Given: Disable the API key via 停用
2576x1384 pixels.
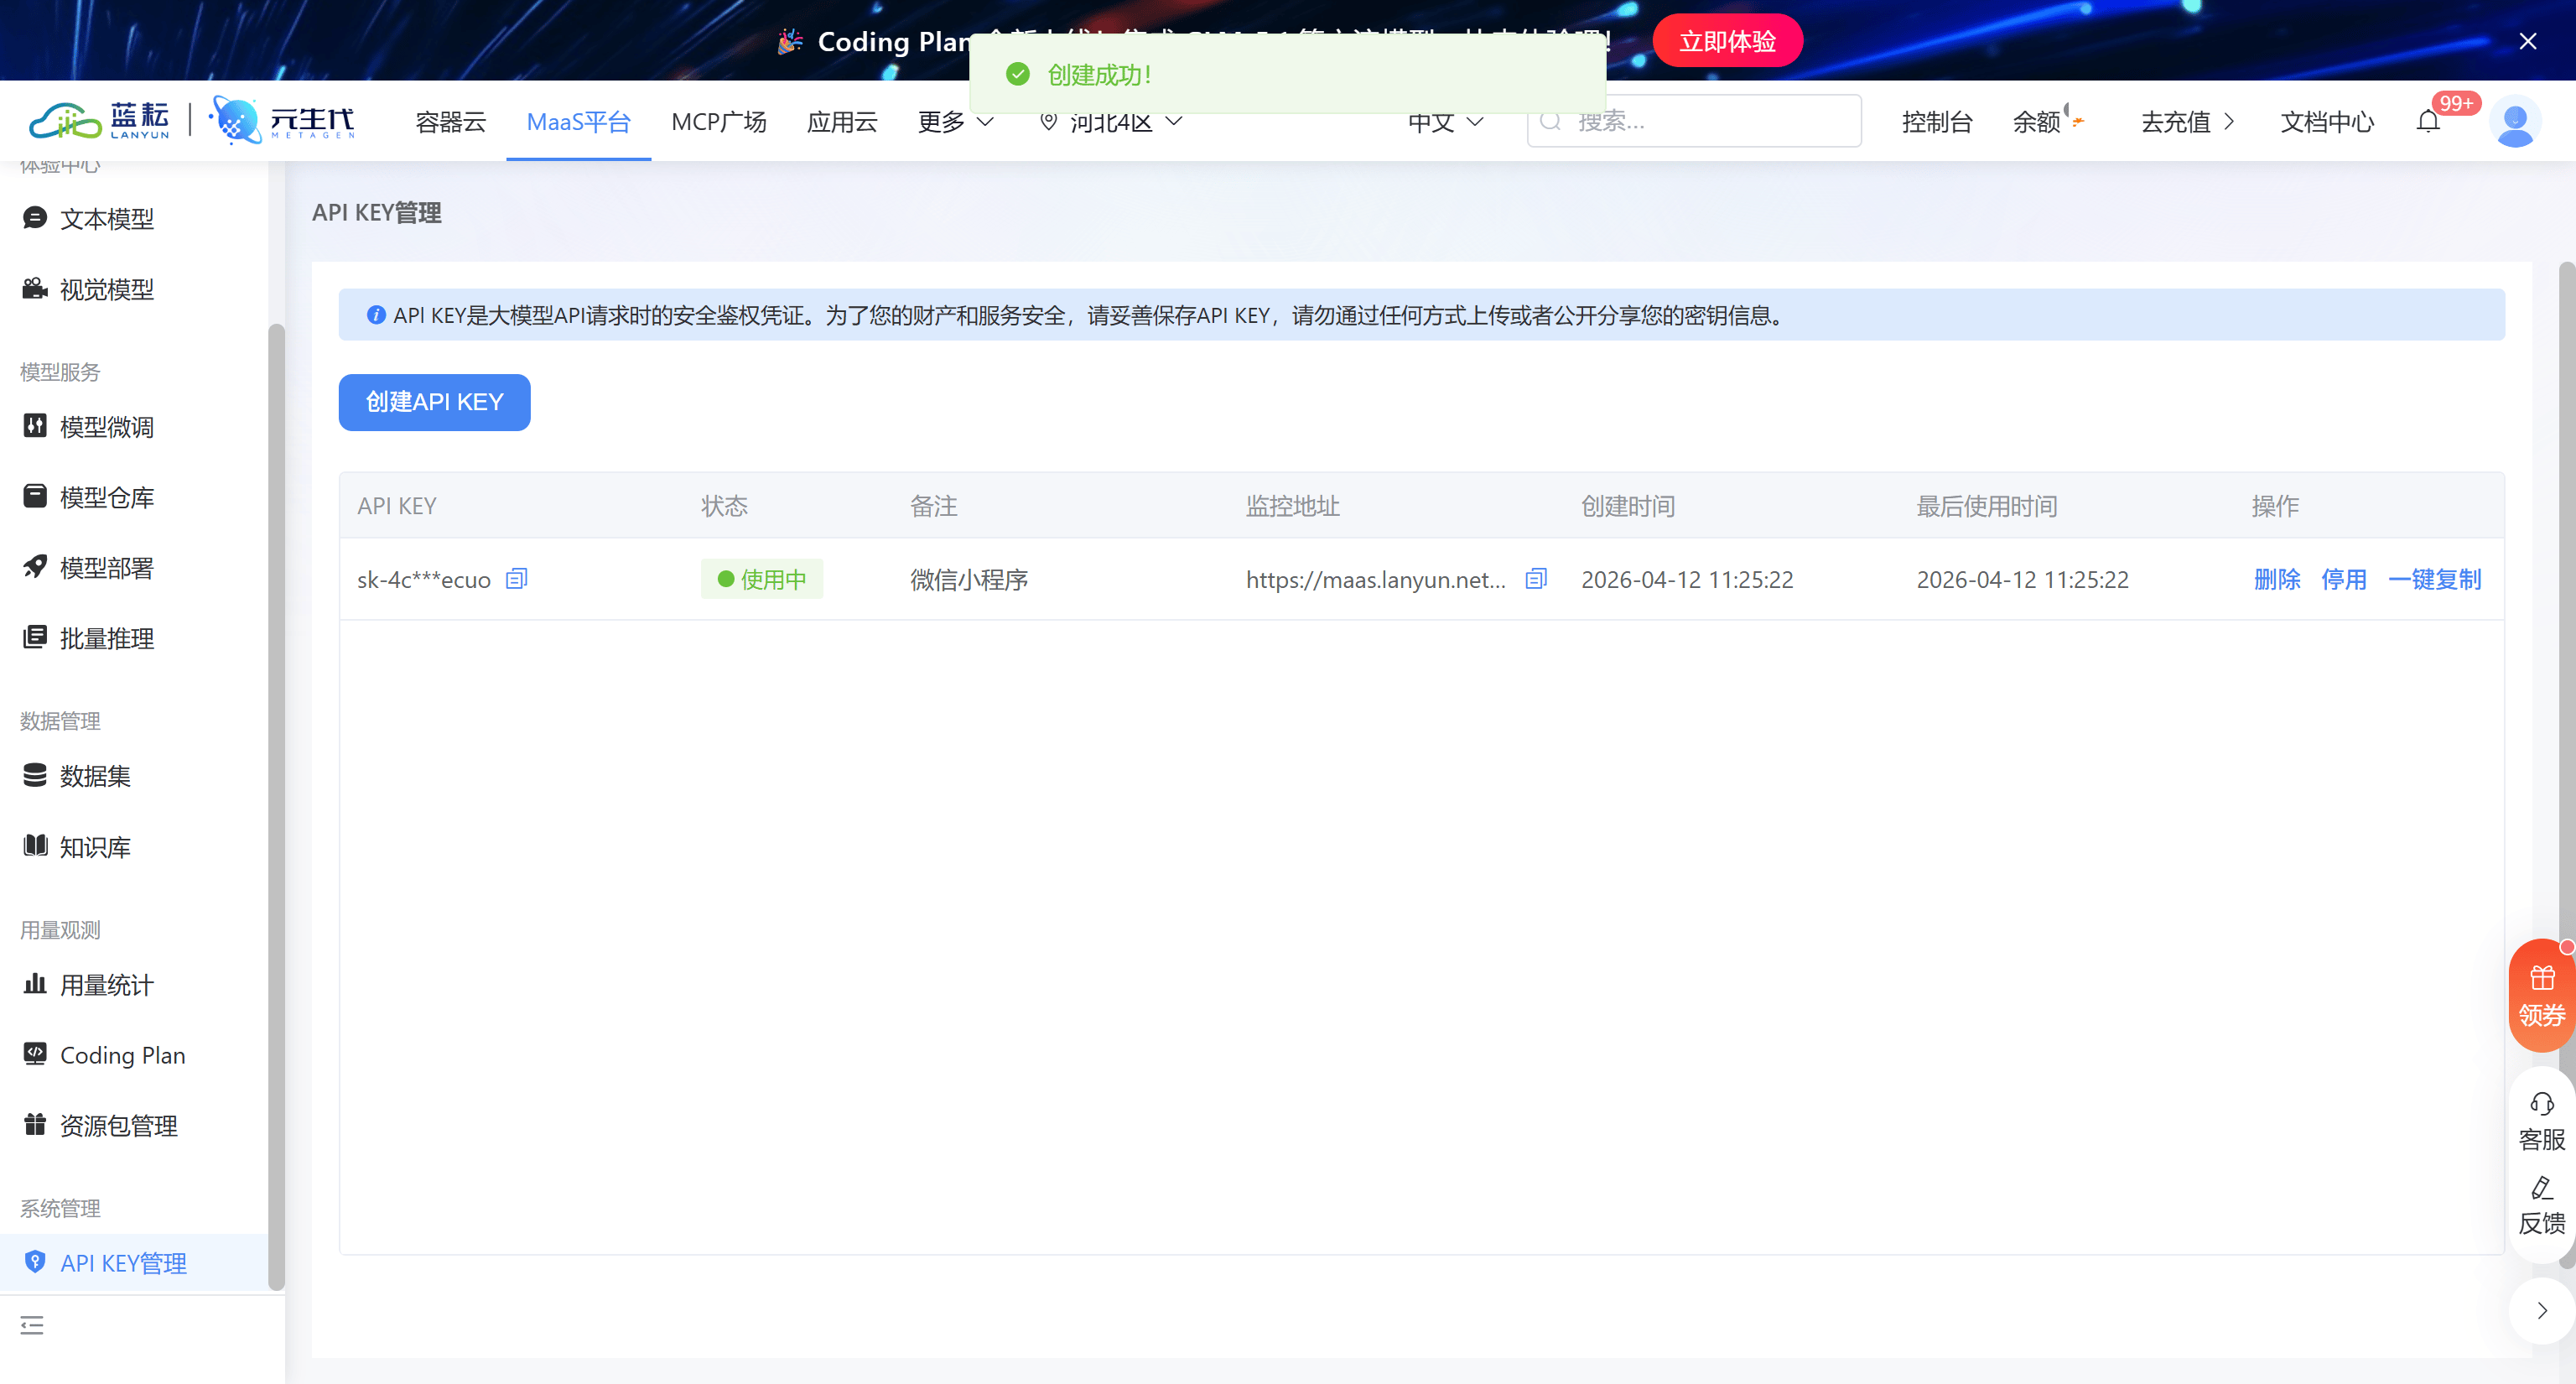Looking at the screenshot, I should tap(2343, 579).
